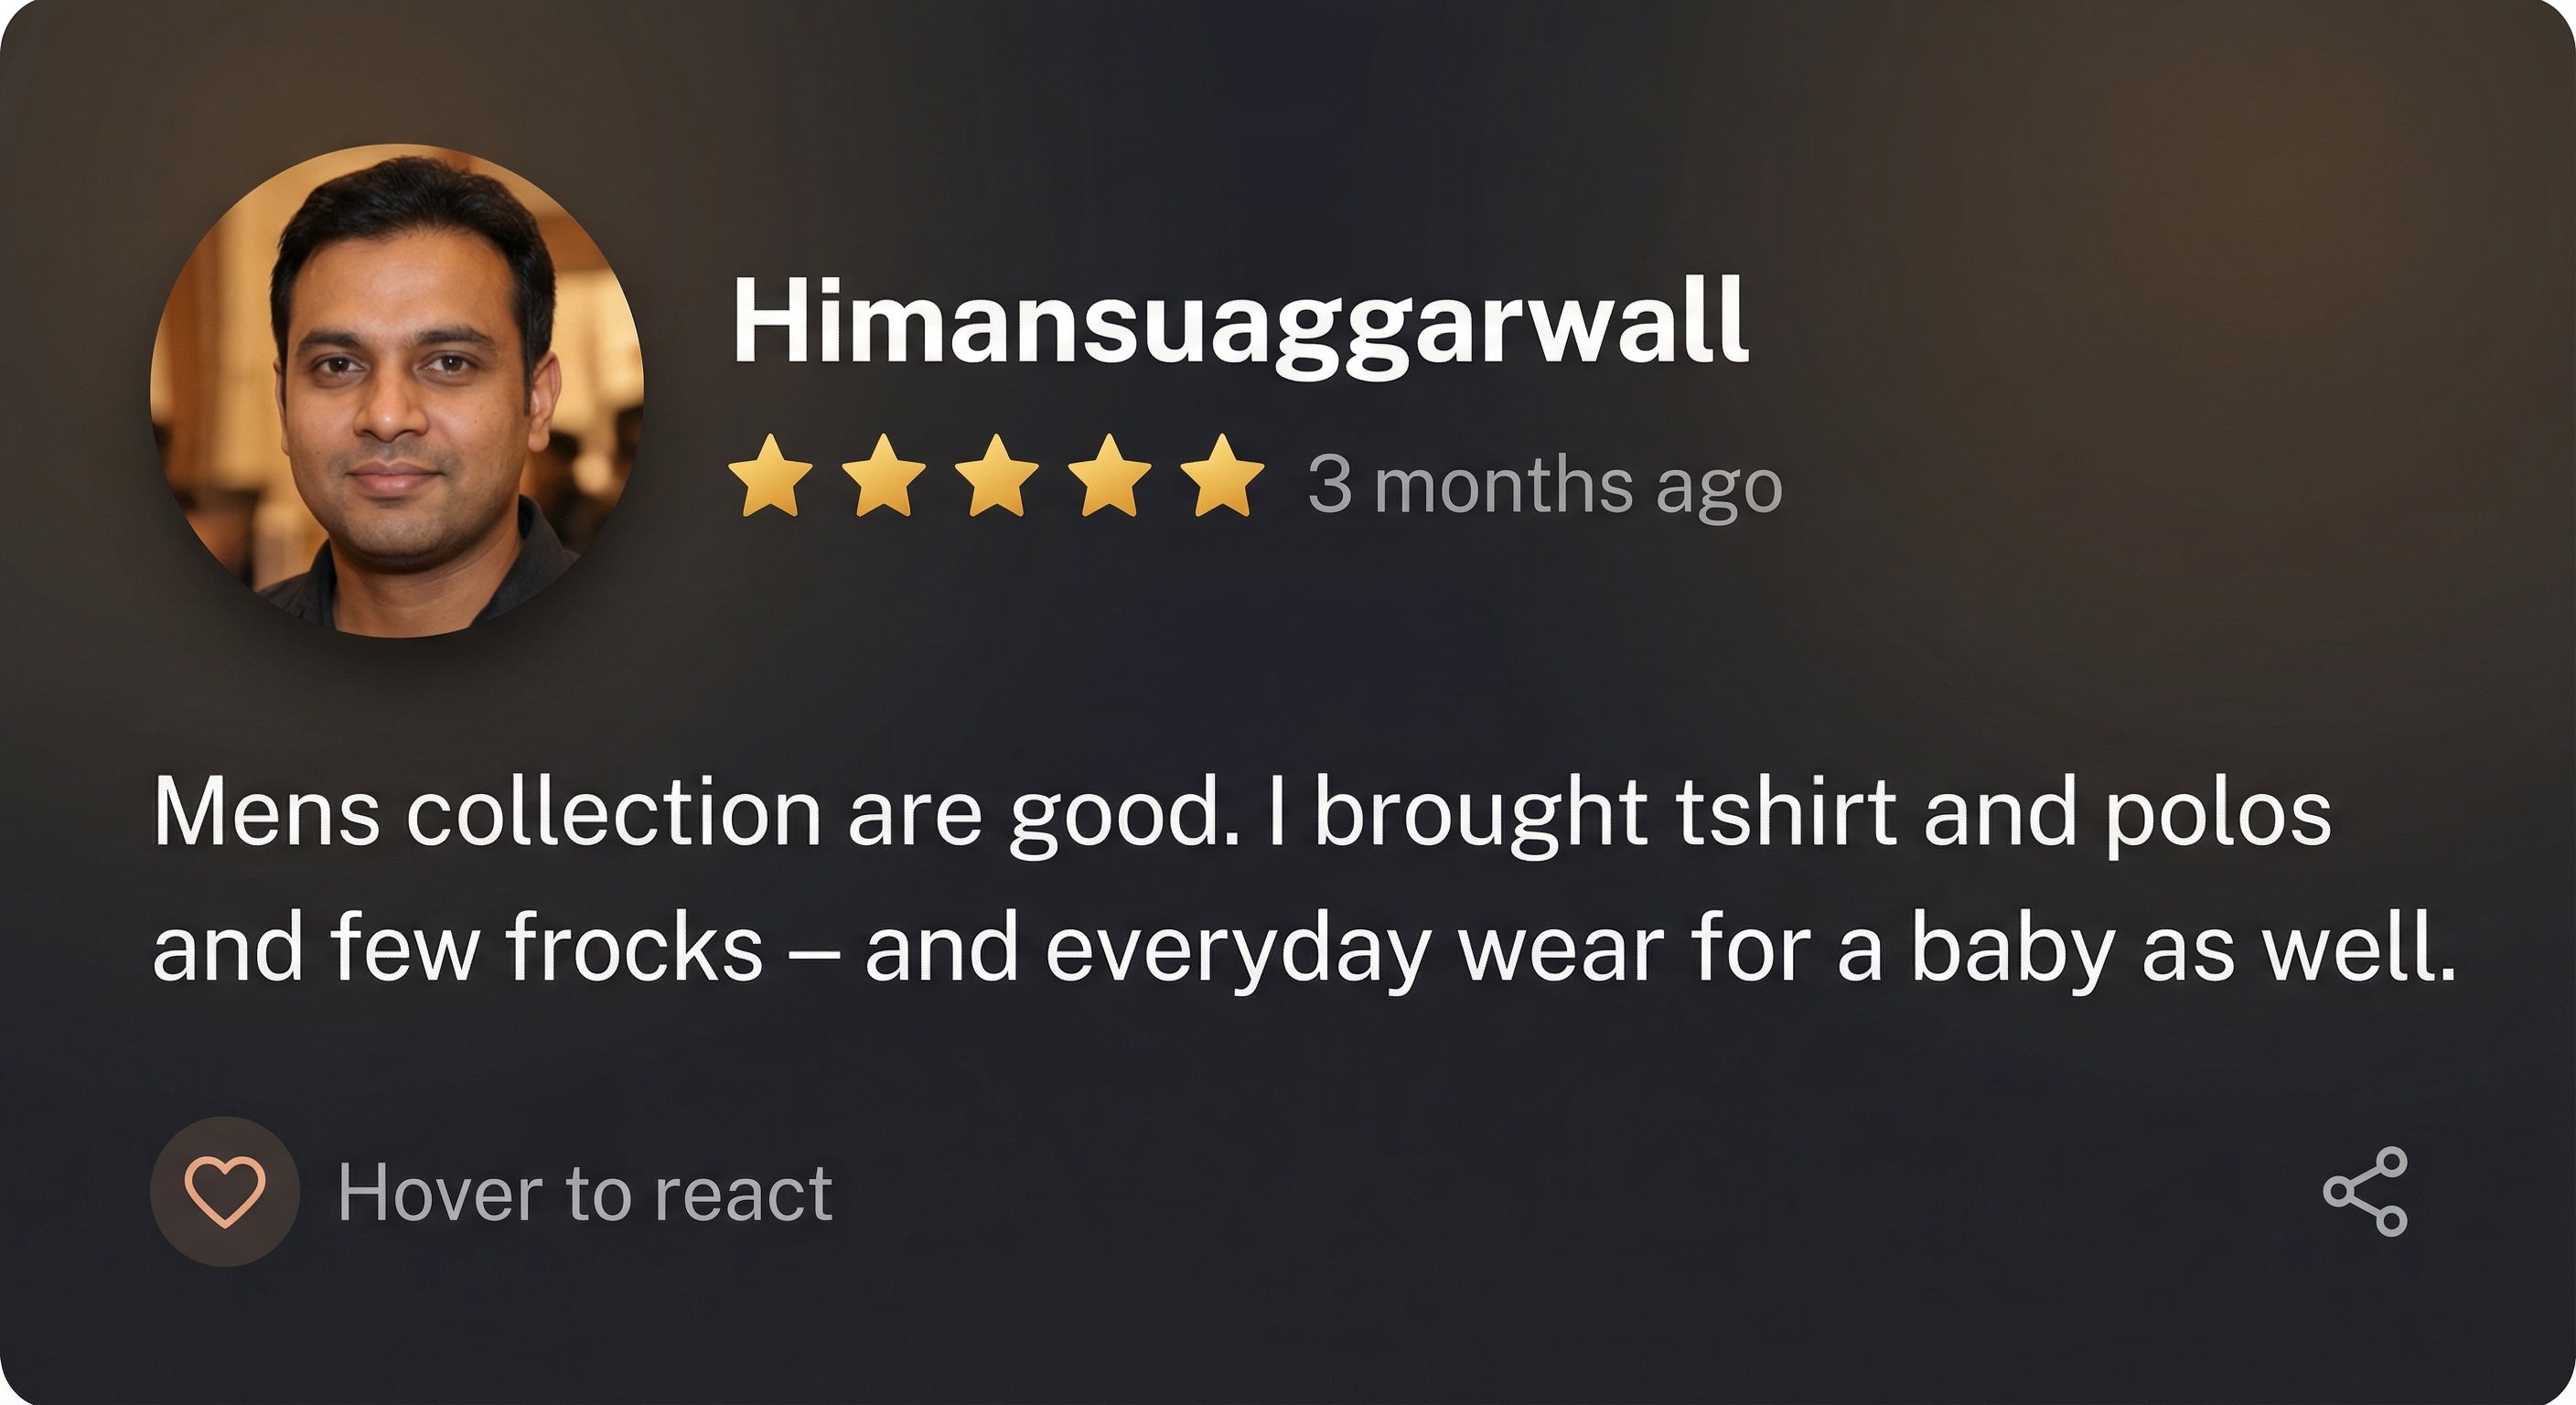Click the 'Hover to react' label
Viewport: 2576px width, 1405px height.
[x=585, y=1193]
